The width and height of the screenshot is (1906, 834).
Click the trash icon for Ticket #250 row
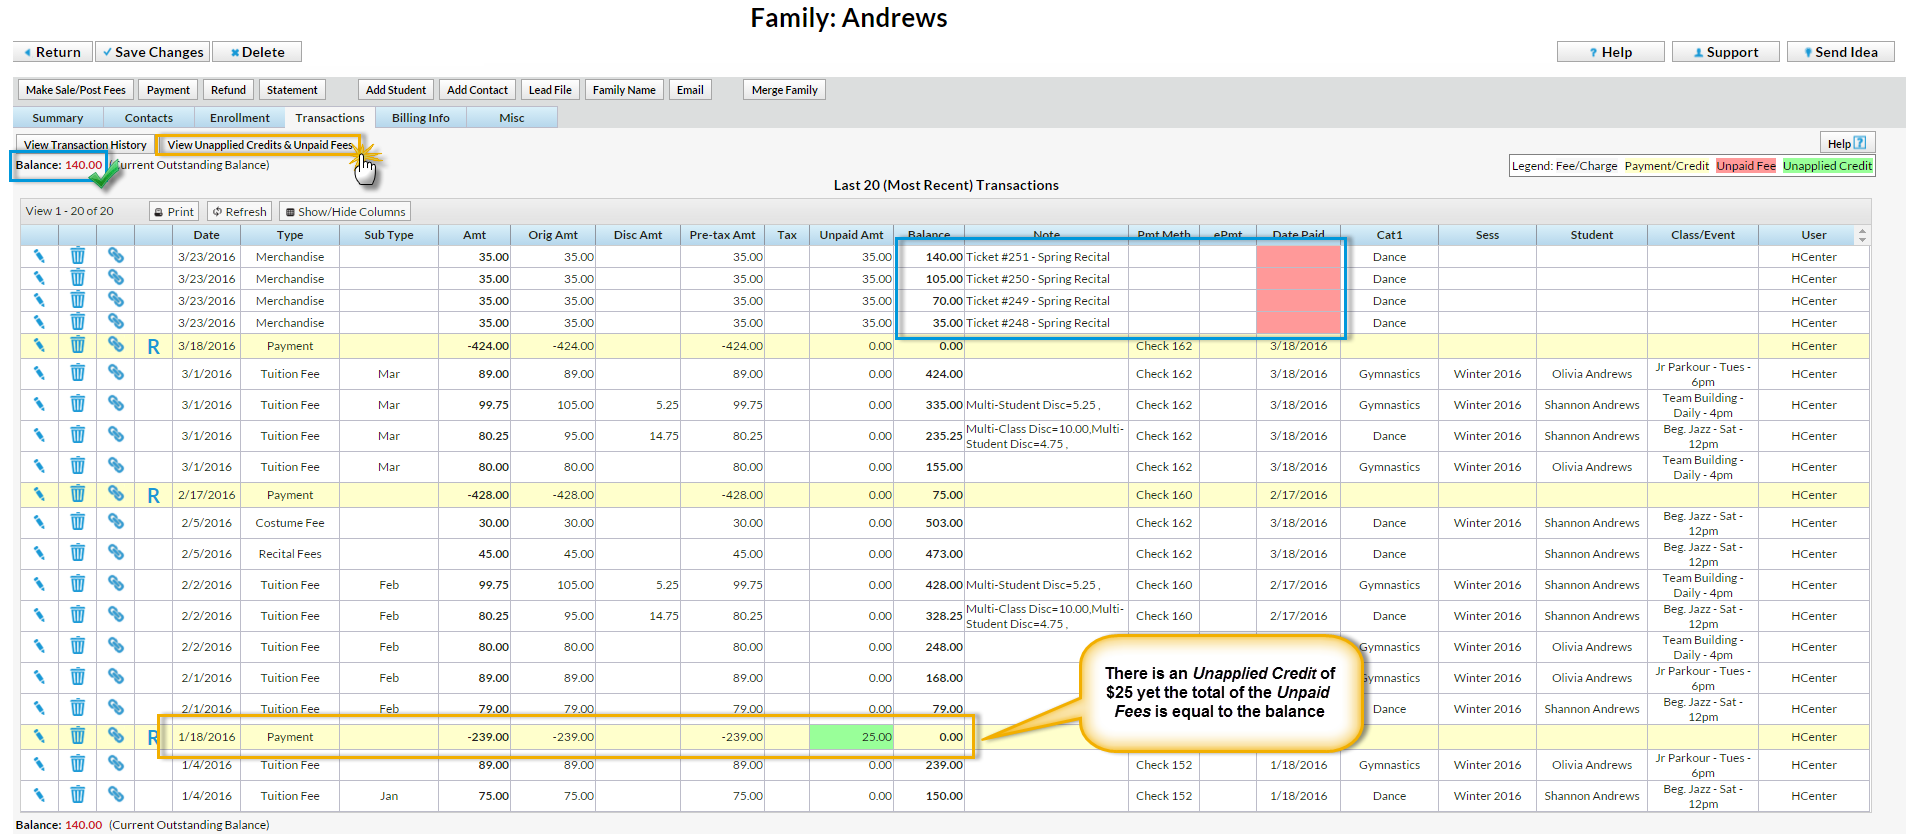tap(77, 278)
